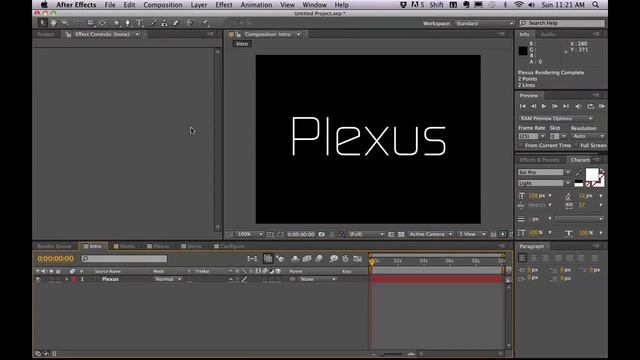Click Spotlight search magnifier in menu bar
The height and width of the screenshot is (360, 640).
coord(596,5)
